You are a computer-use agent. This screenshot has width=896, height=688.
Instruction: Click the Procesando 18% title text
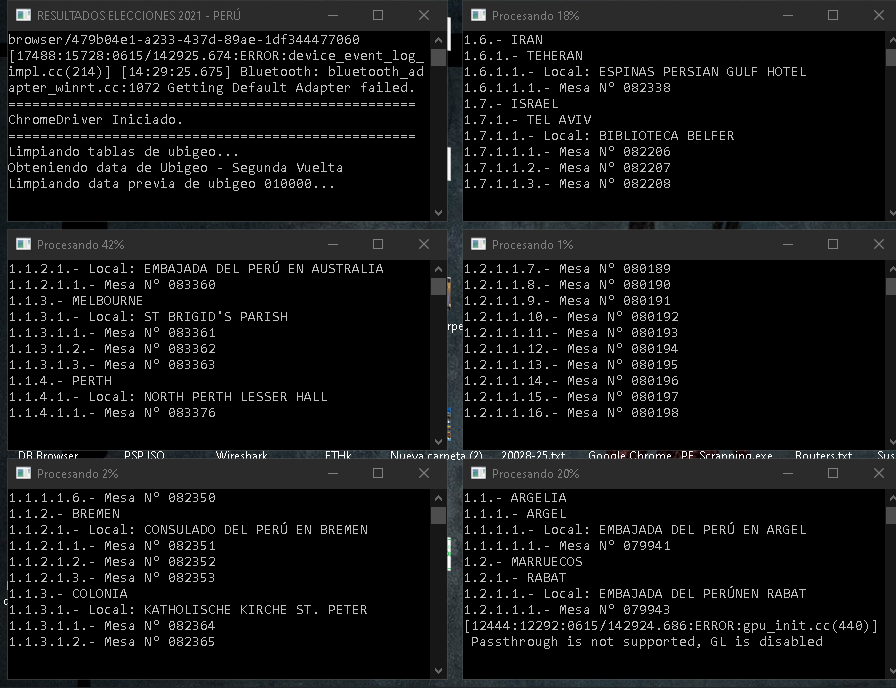click(535, 16)
